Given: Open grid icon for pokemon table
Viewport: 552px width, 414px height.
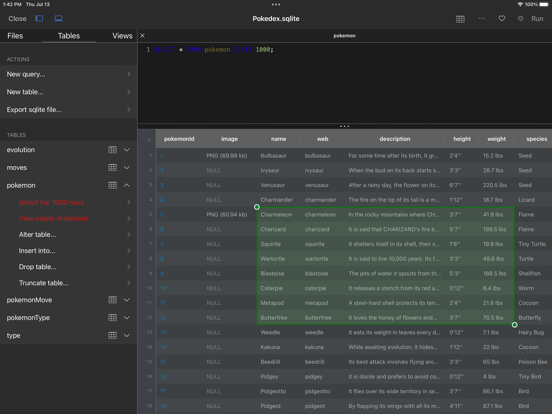Looking at the screenshot, I should pos(112,185).
